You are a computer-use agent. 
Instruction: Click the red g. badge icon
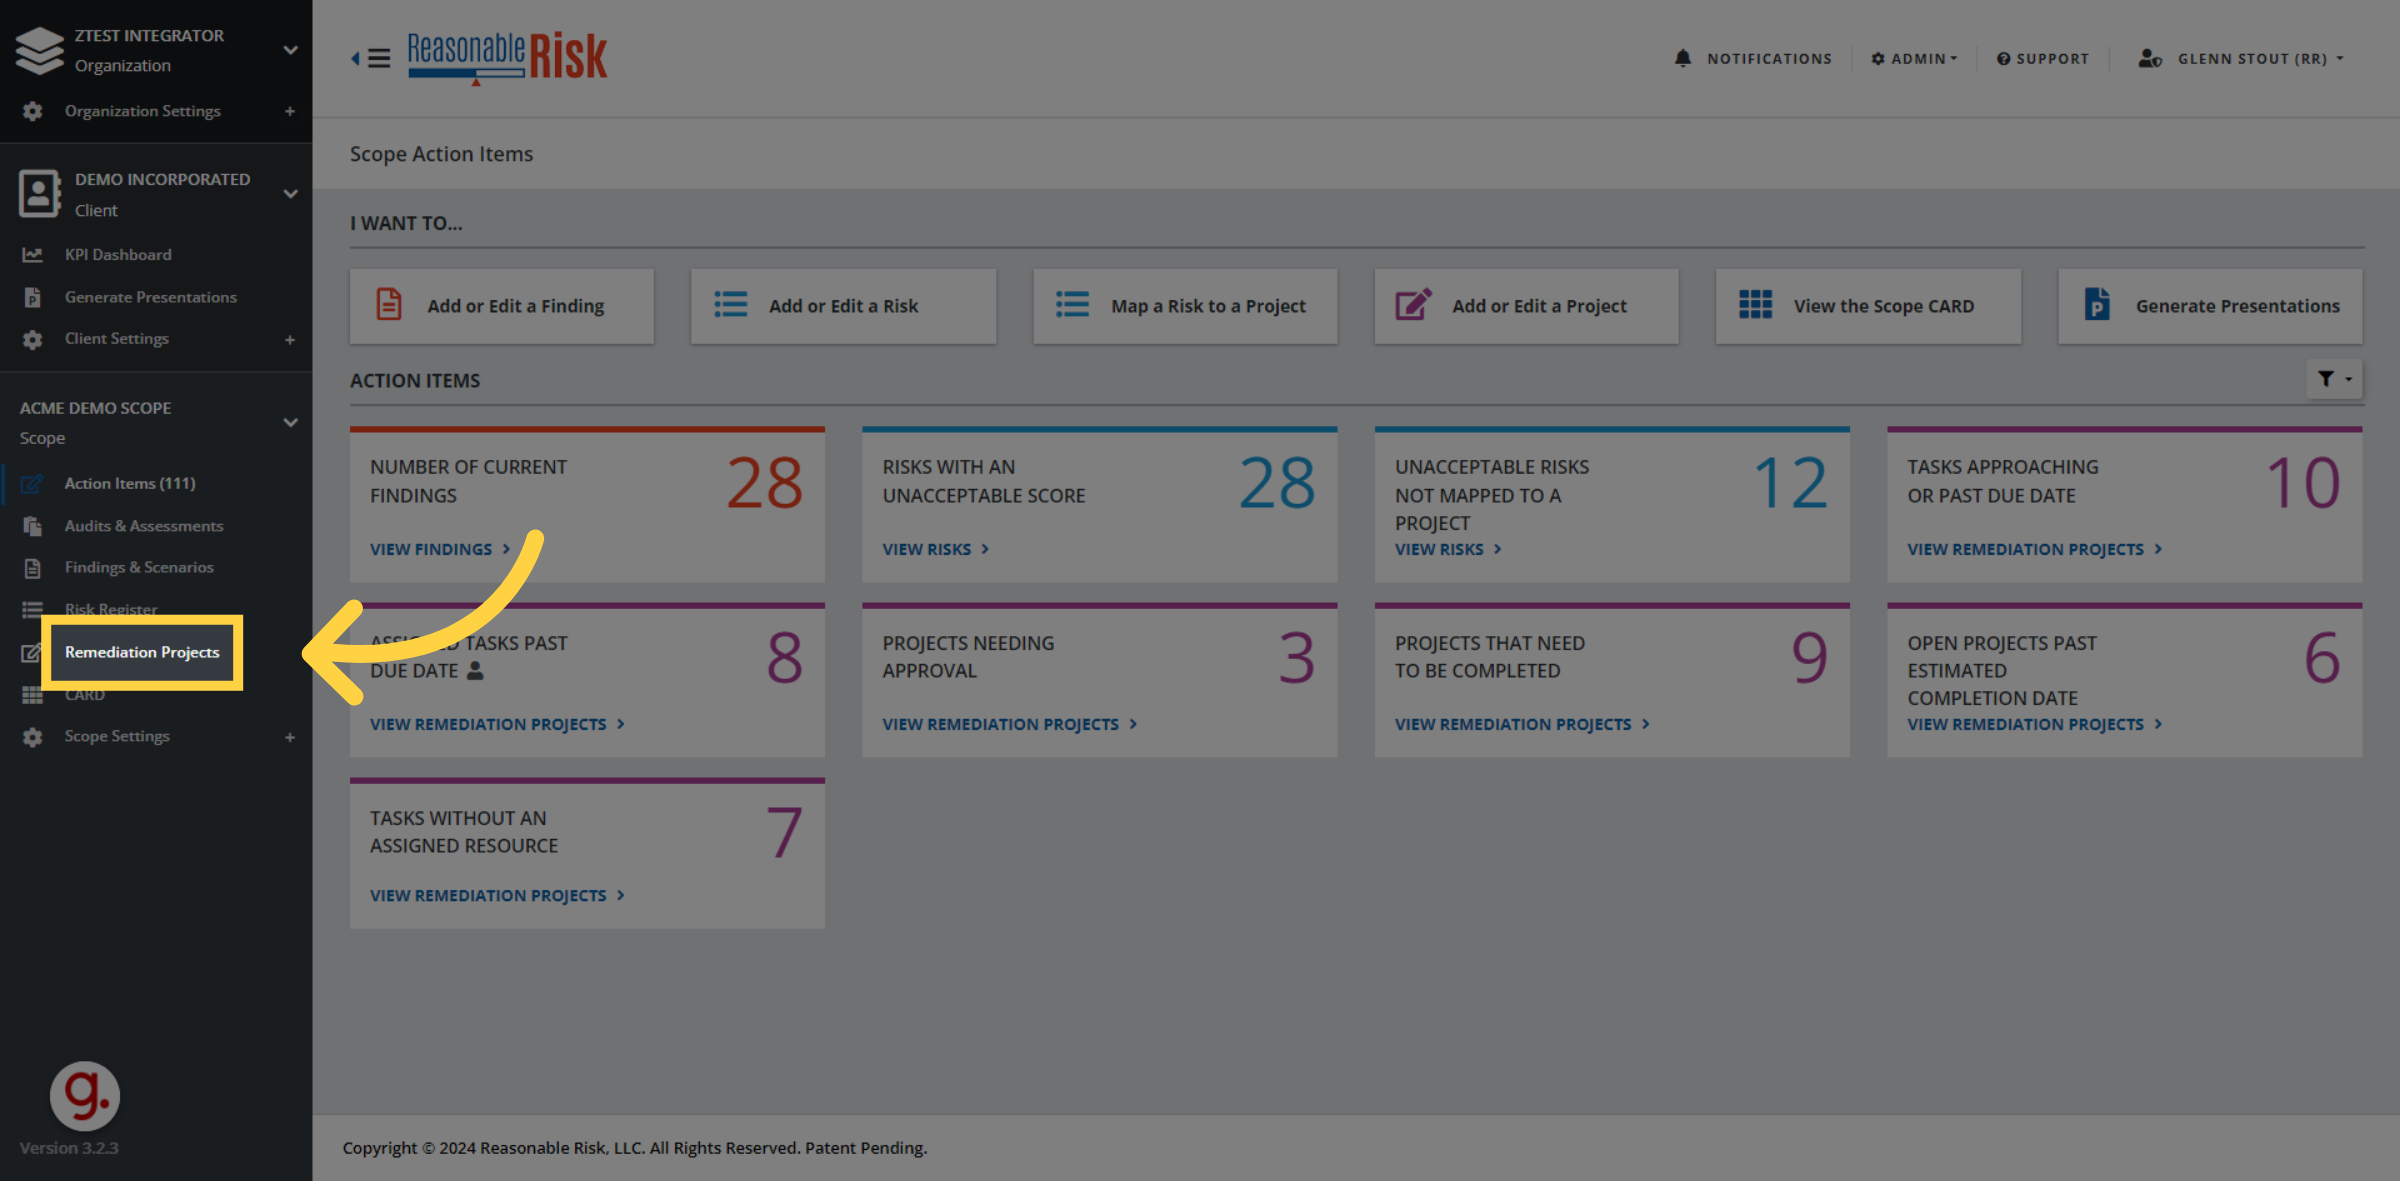click(85, 1096)
